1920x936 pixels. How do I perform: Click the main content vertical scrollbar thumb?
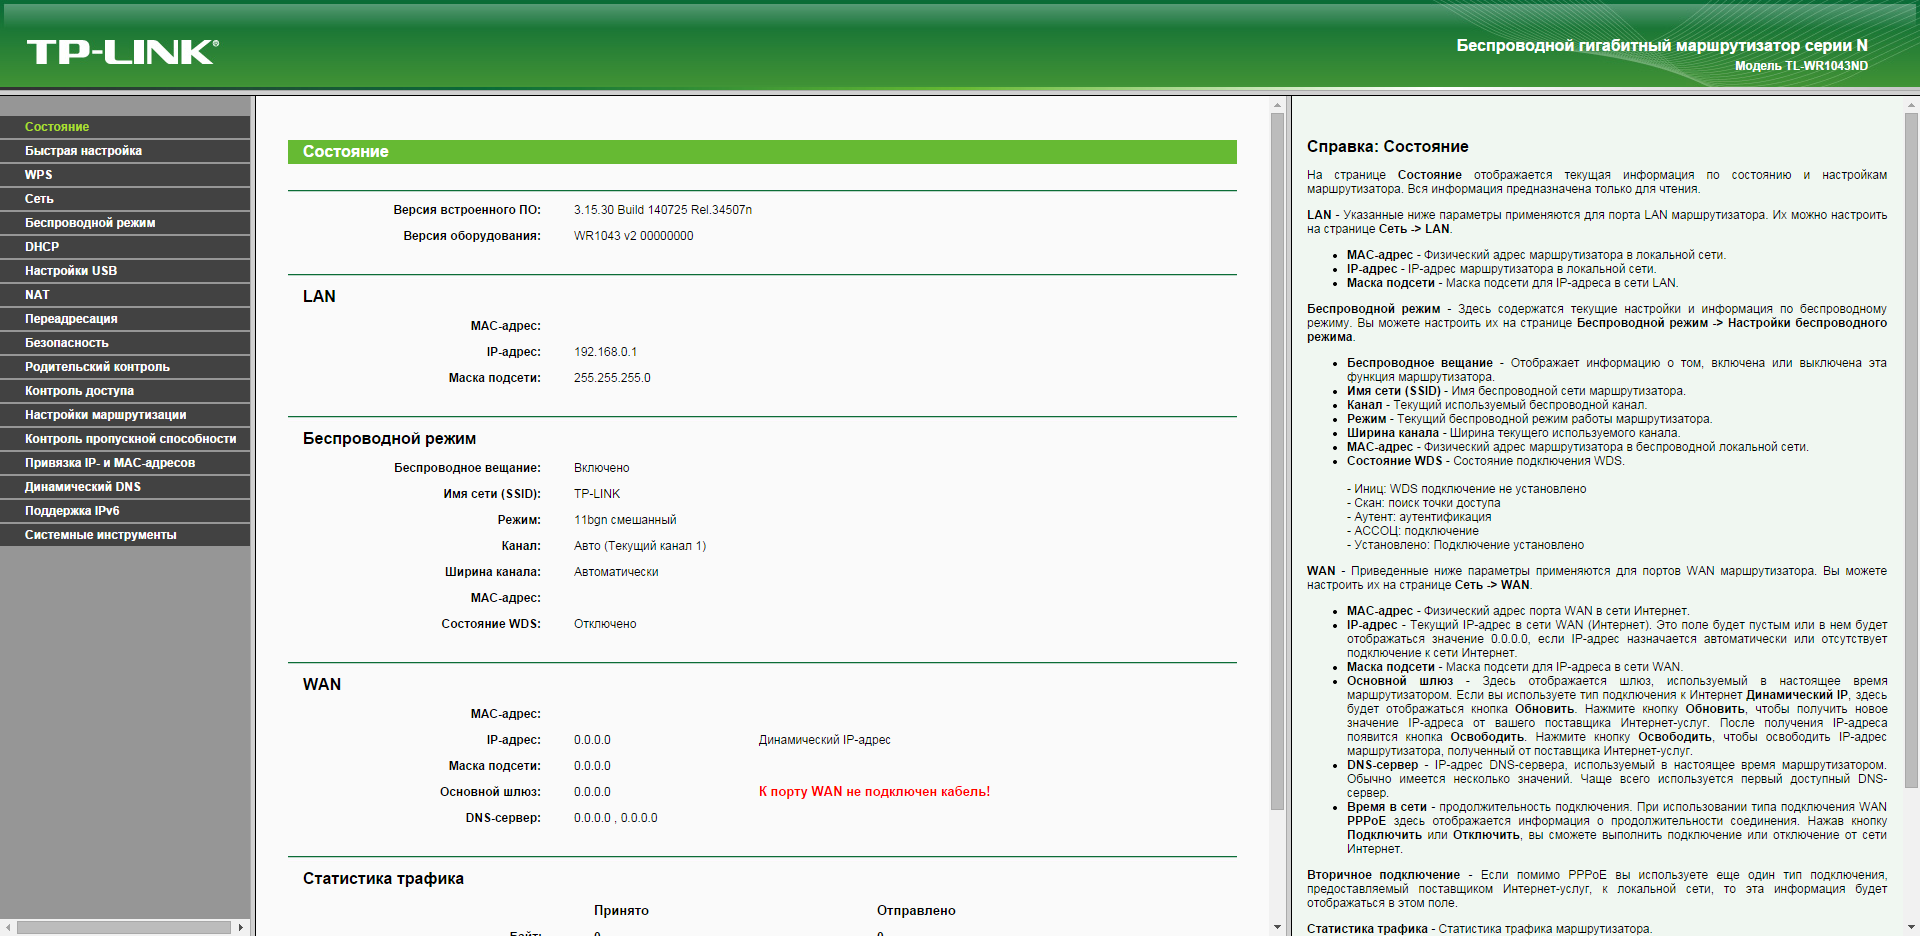(1277, 460)
